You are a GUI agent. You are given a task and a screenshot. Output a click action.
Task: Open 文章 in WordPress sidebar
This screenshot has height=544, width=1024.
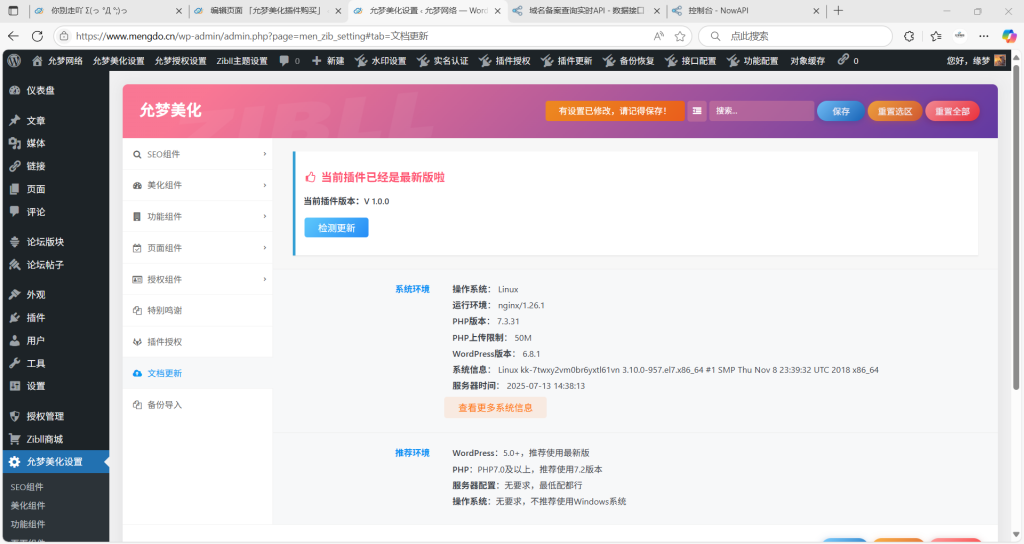(55, 120)
